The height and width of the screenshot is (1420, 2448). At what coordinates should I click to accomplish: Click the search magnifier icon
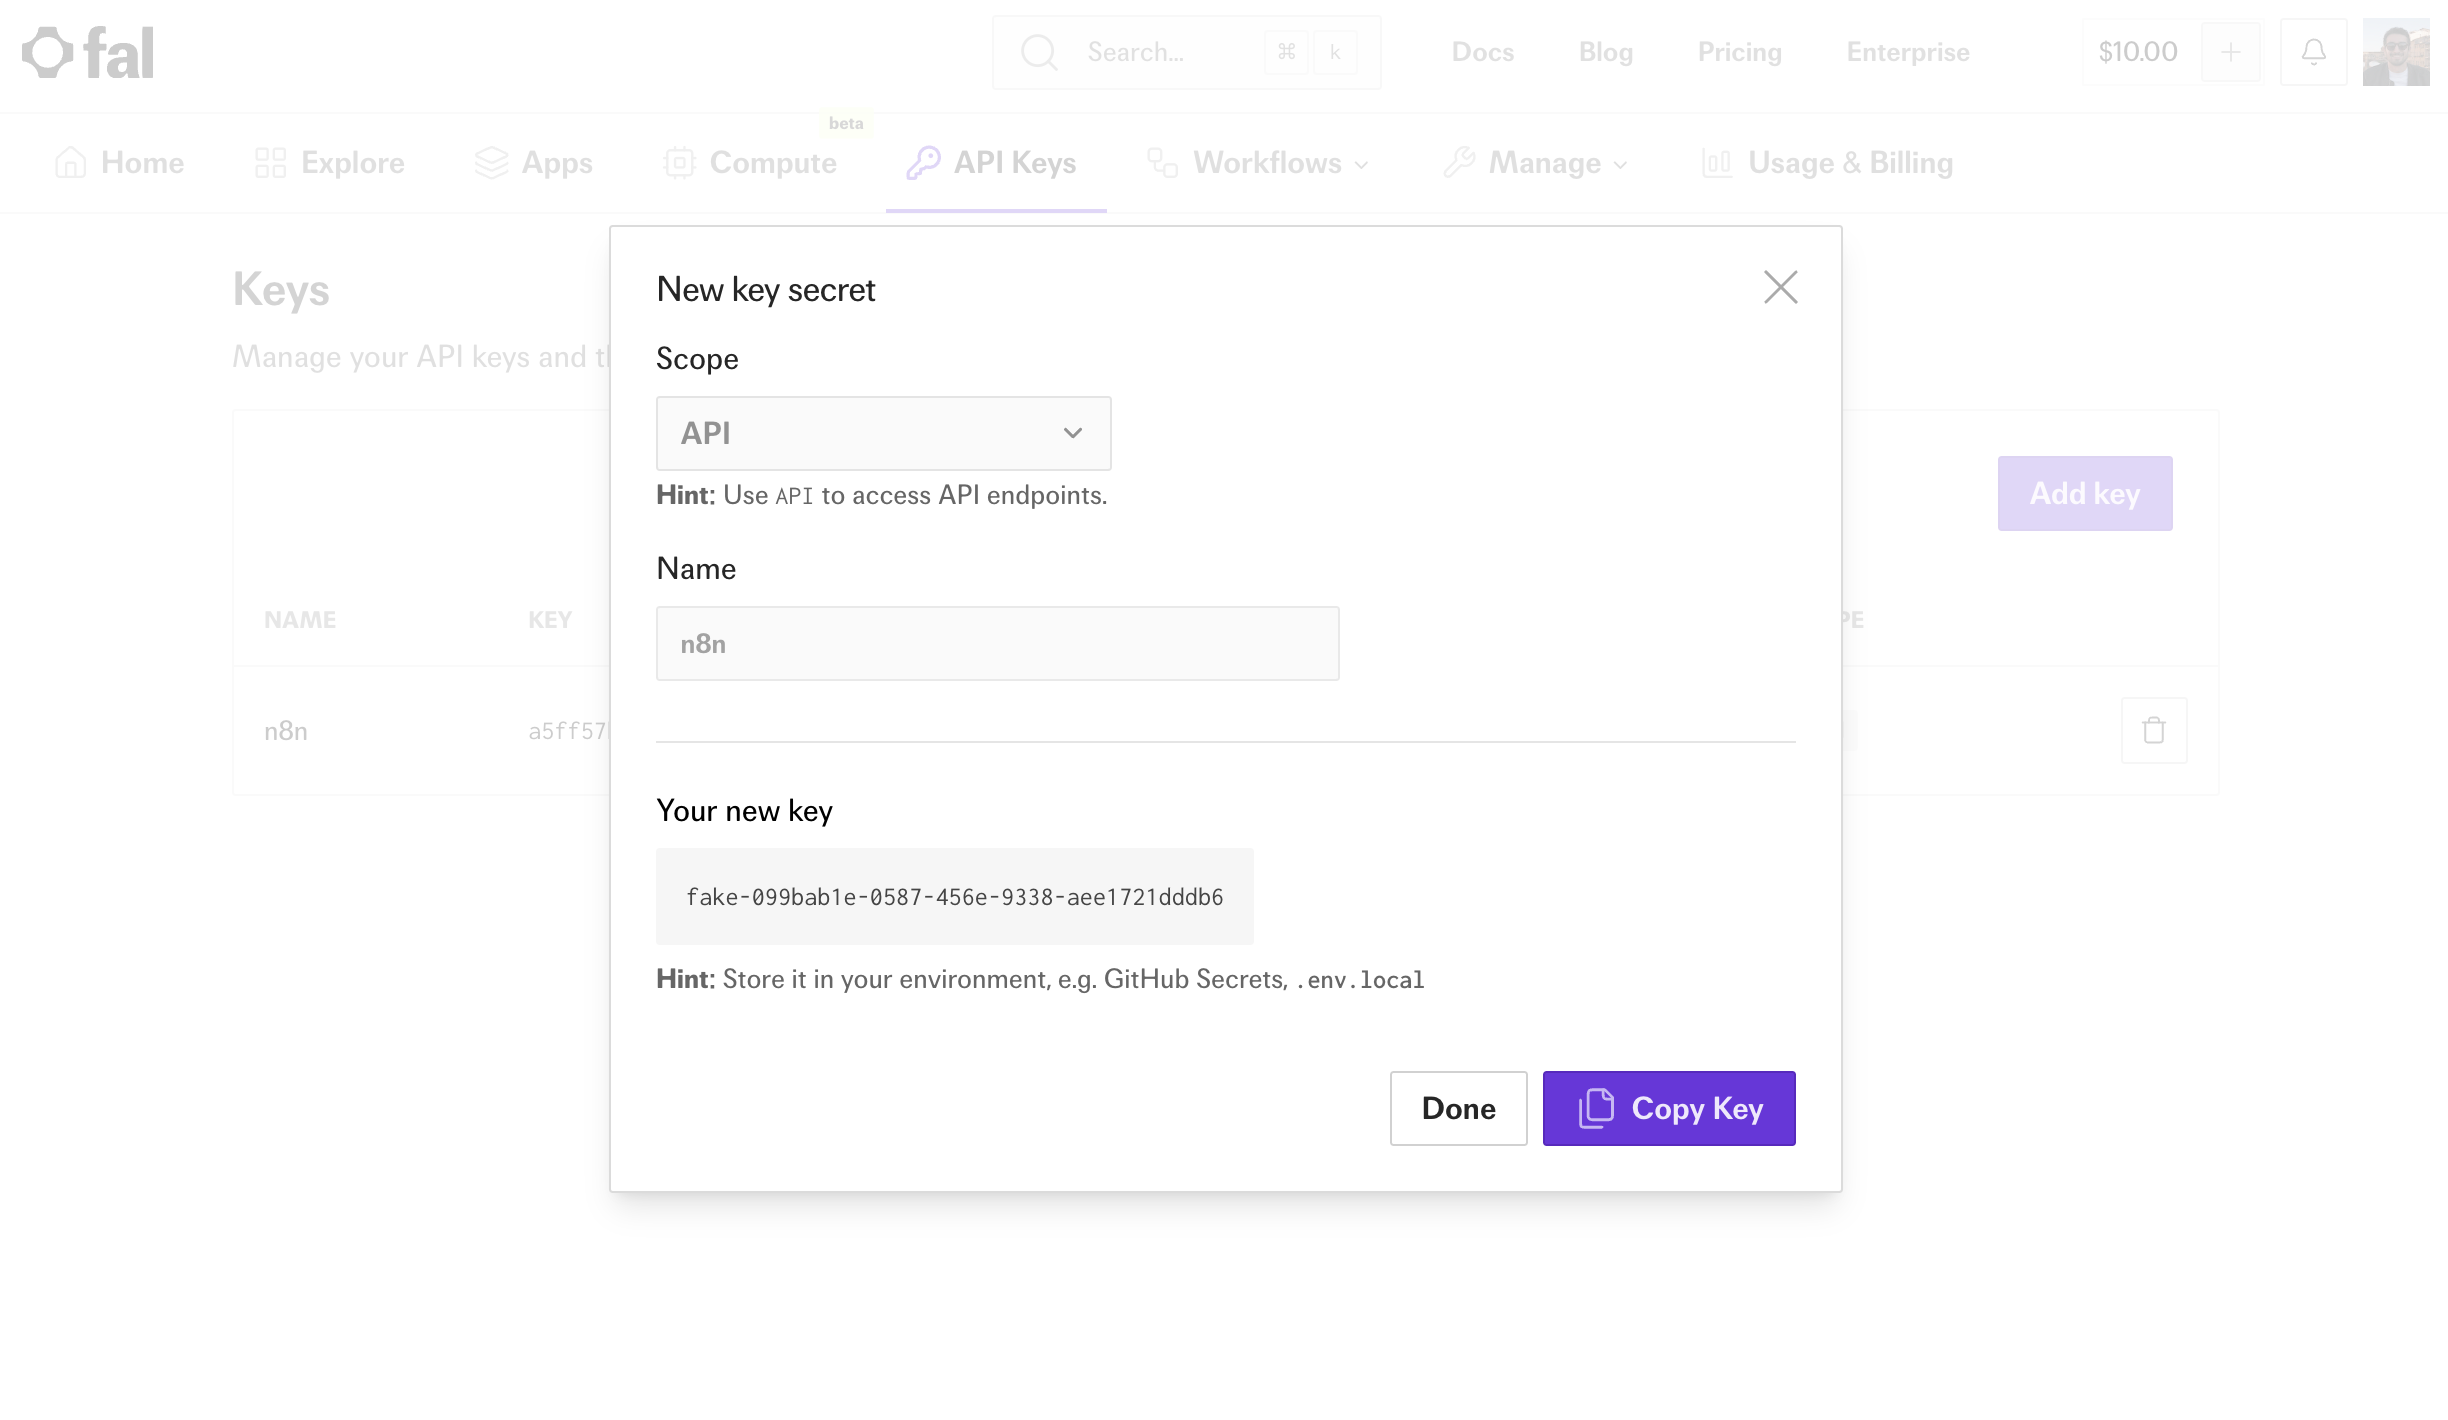[1039, 52]
